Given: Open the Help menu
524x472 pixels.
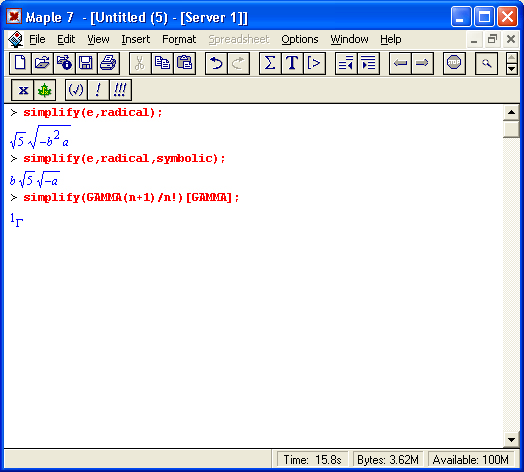Looking at the screenshot, I should (x=390, y=39).
